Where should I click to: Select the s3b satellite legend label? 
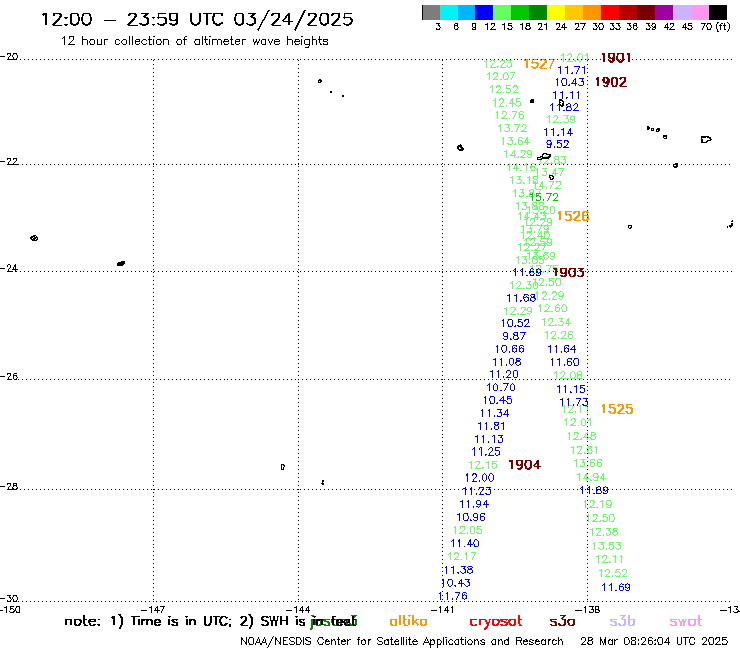[x=622, y=621]
